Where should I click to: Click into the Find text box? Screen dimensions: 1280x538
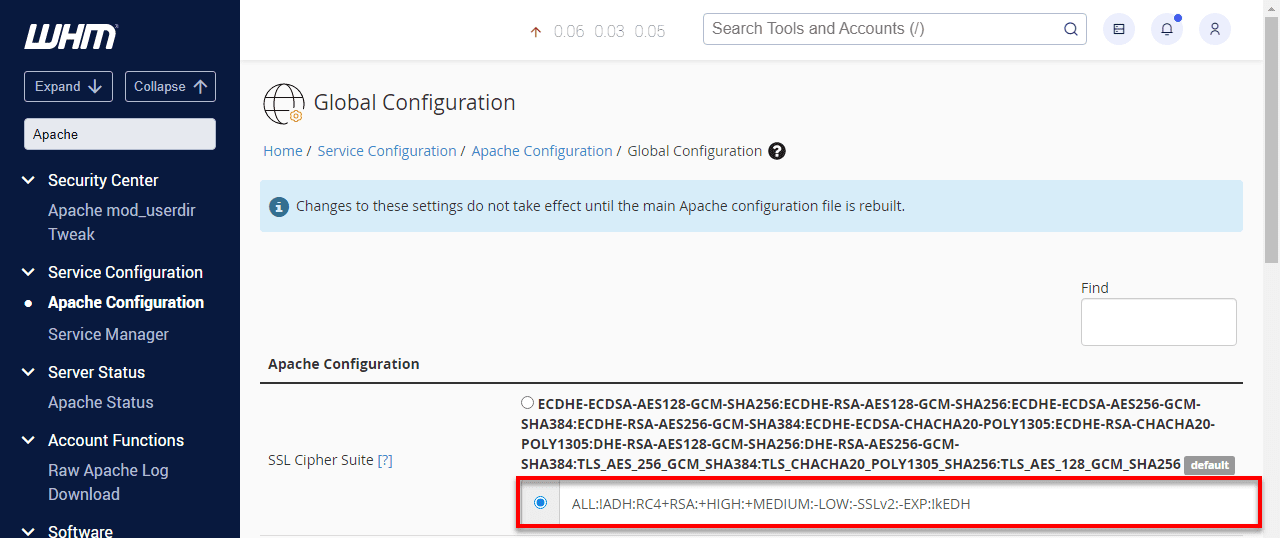coord(1158,322)
